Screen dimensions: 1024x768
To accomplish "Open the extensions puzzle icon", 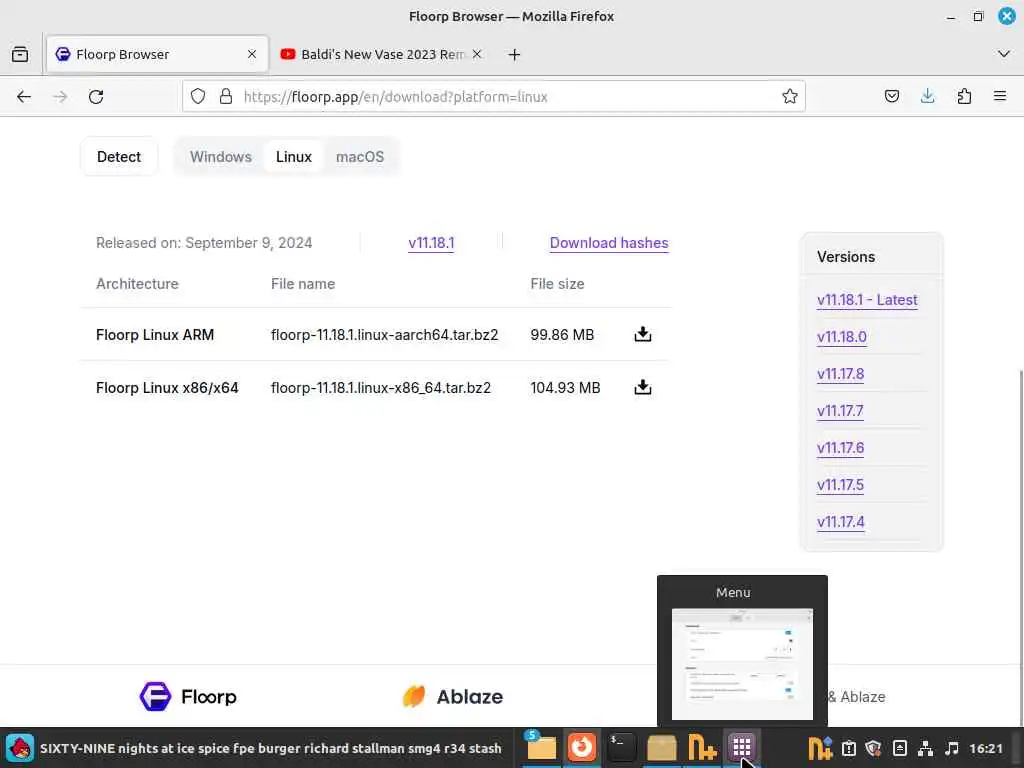I will pos(964,97).
